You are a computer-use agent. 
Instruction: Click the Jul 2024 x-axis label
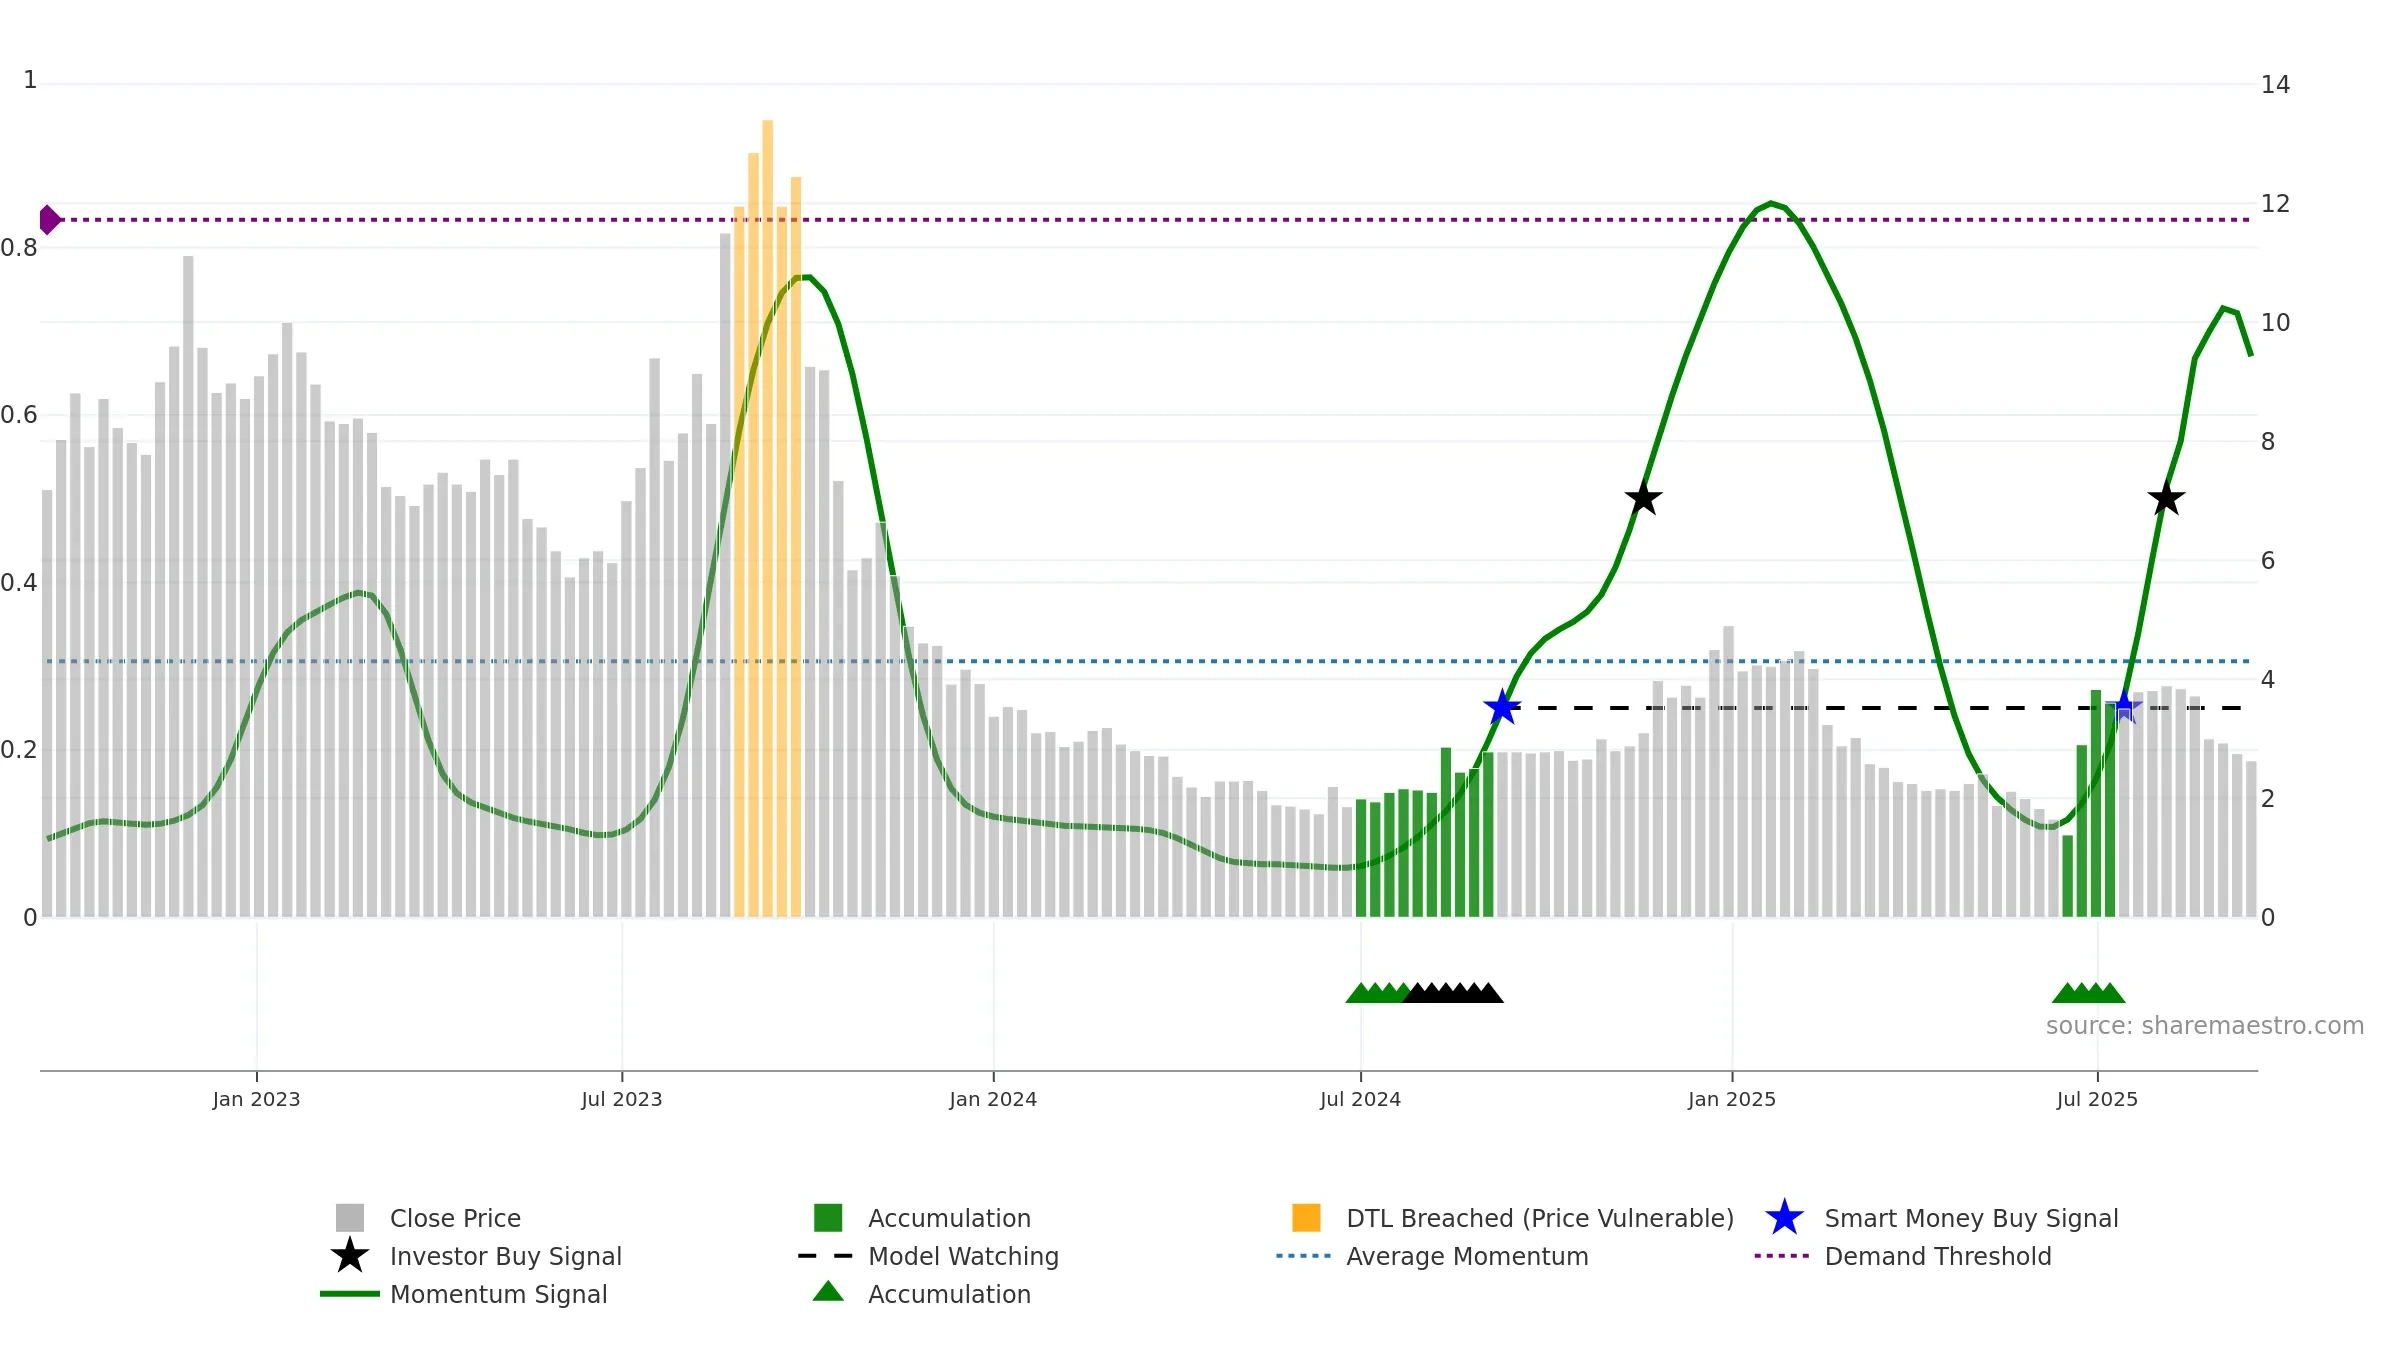tap(1360, 1100)
